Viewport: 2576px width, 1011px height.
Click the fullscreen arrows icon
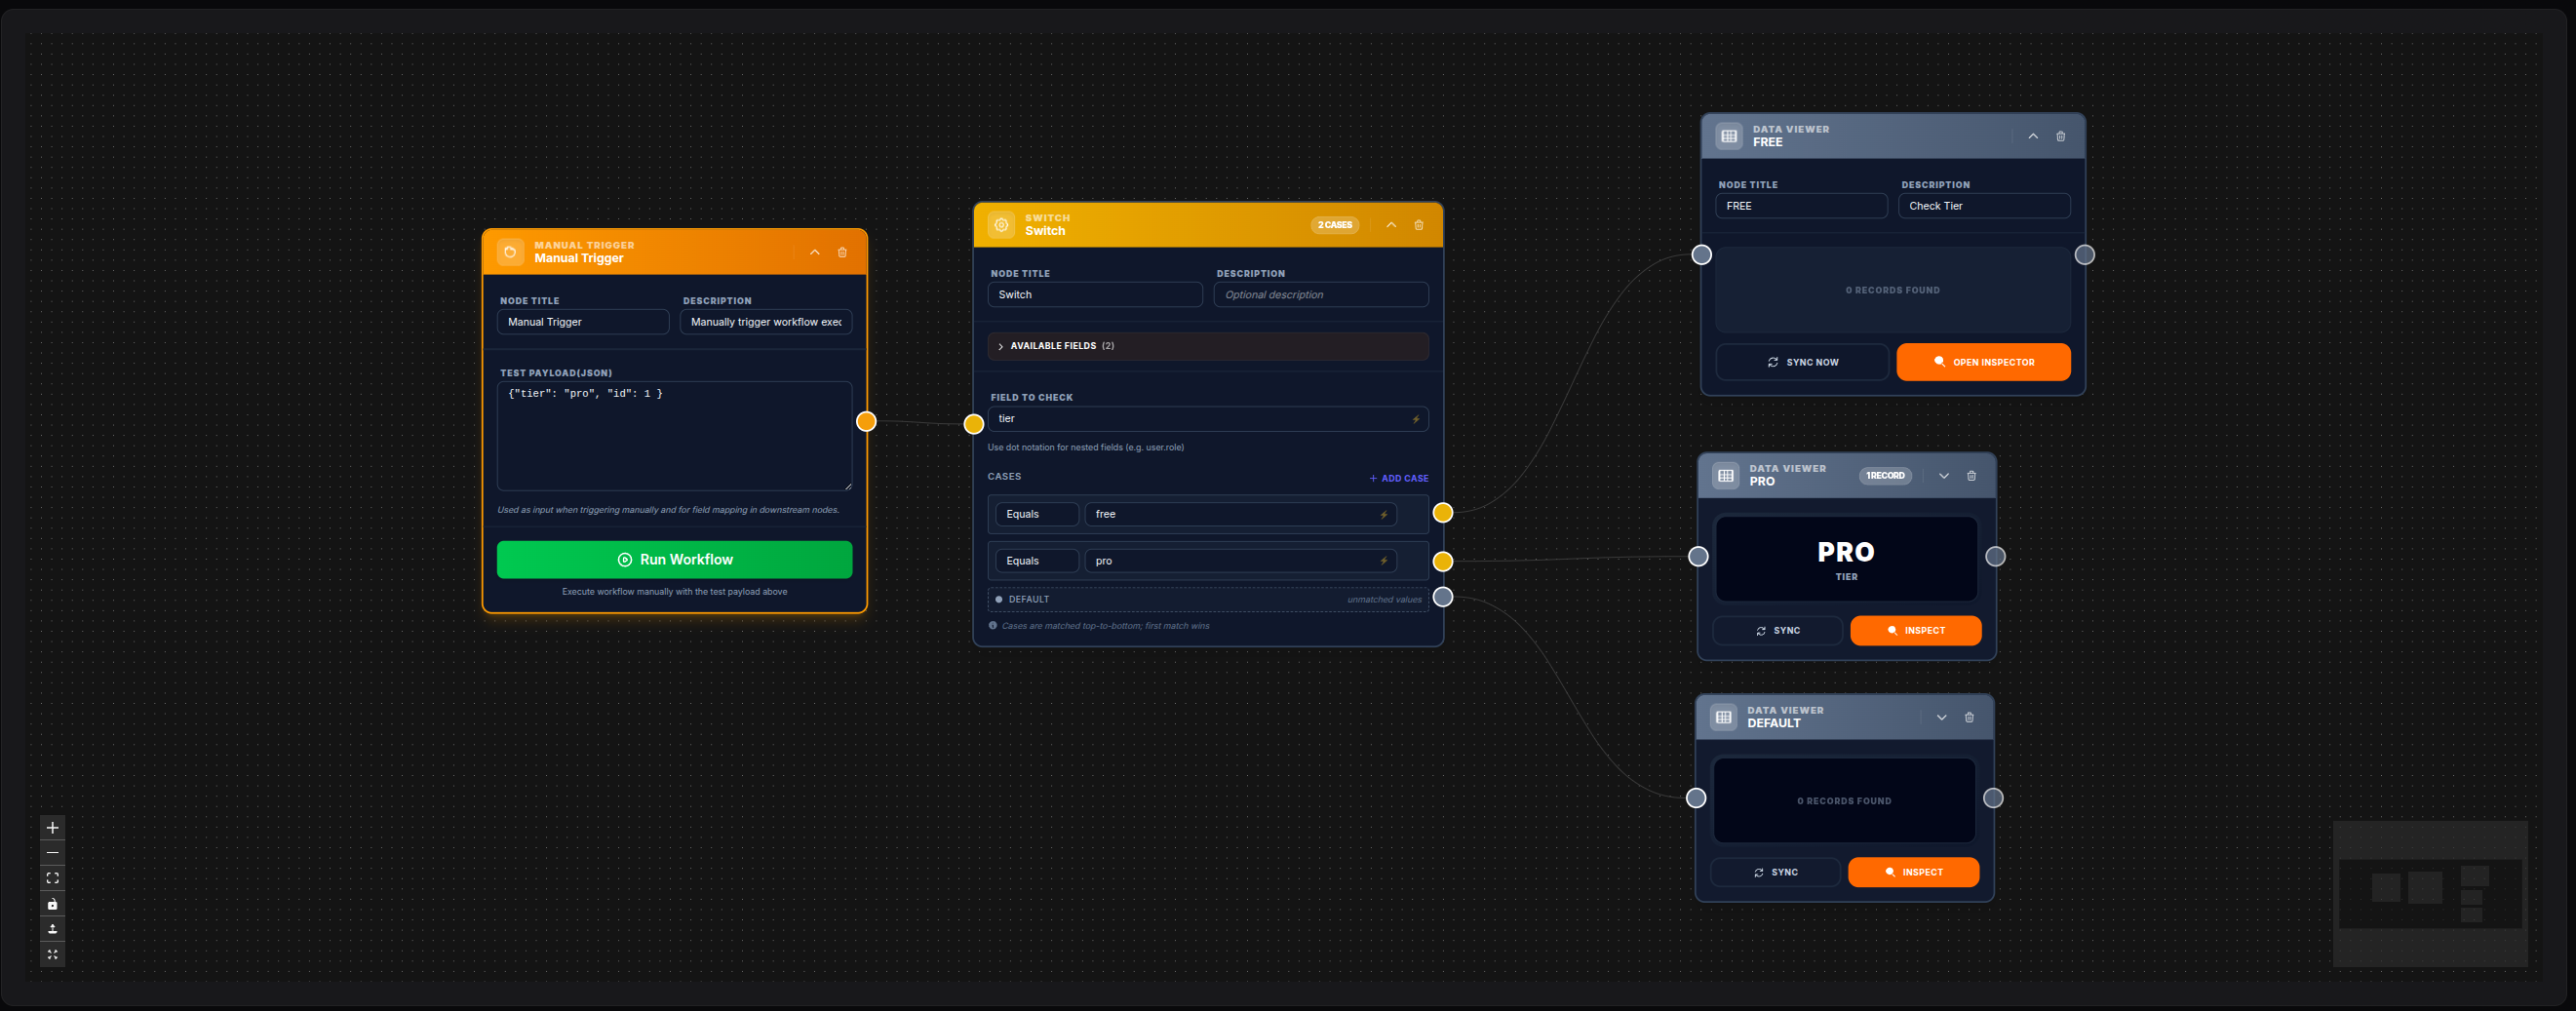click(x=52, y=955)
